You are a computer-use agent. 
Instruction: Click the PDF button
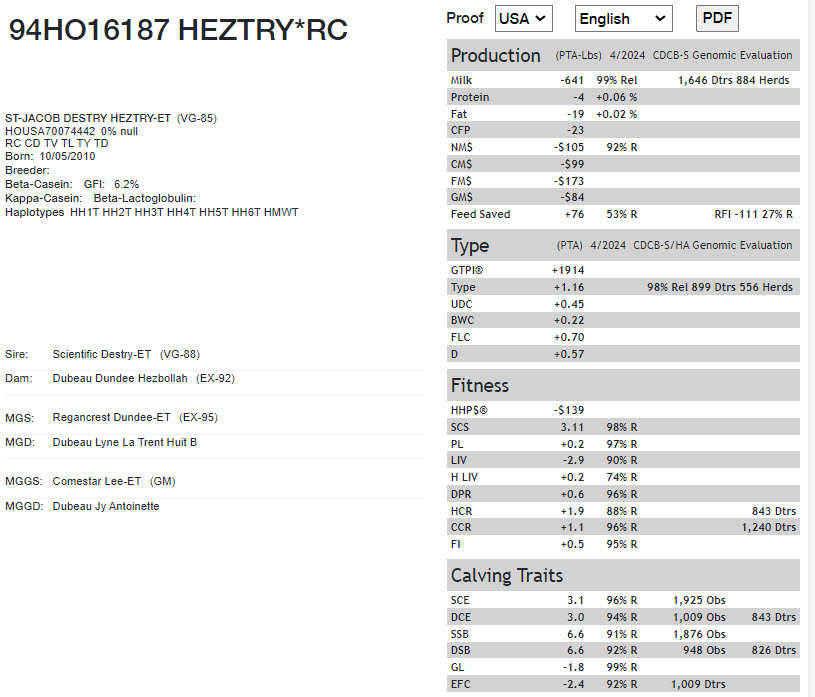tap(718, 18)
